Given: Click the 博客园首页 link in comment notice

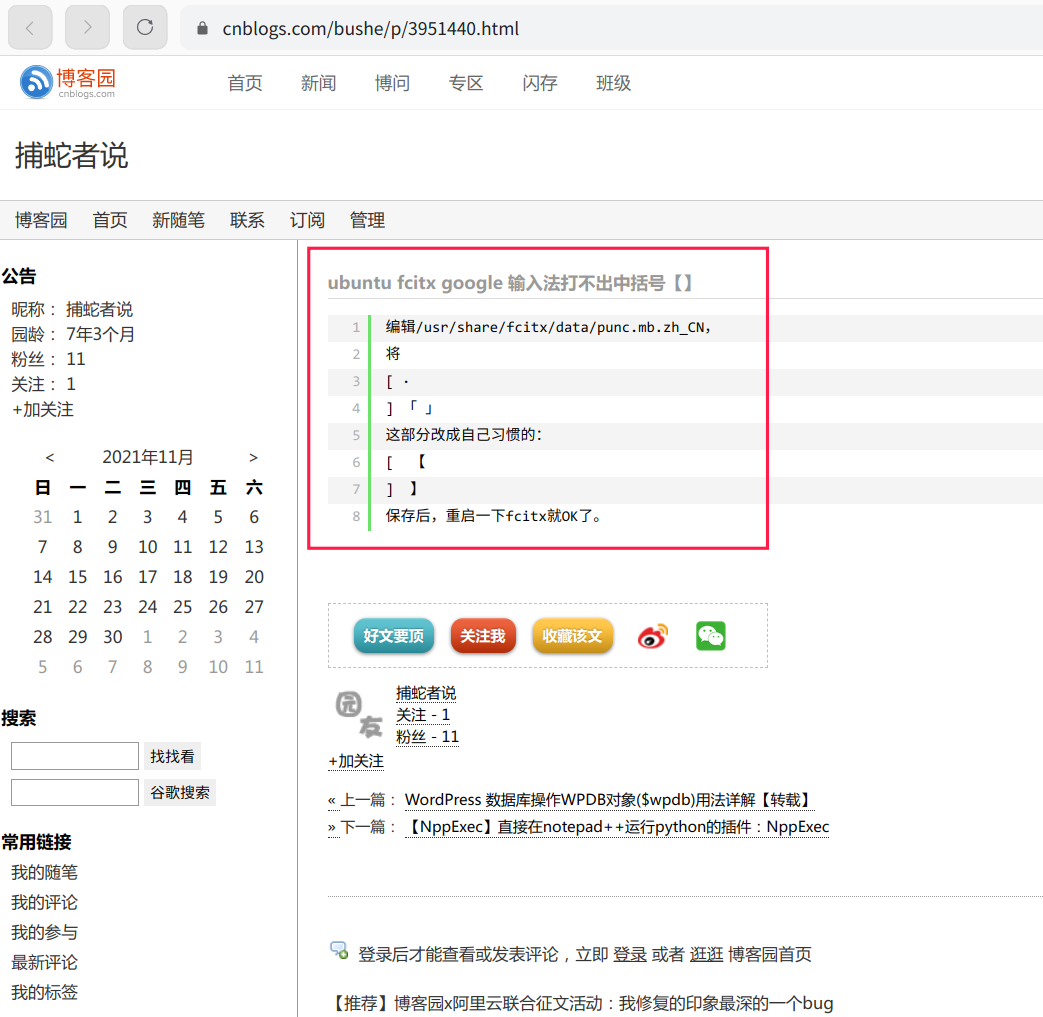Looking at the screenshot, I should point(770,954).
